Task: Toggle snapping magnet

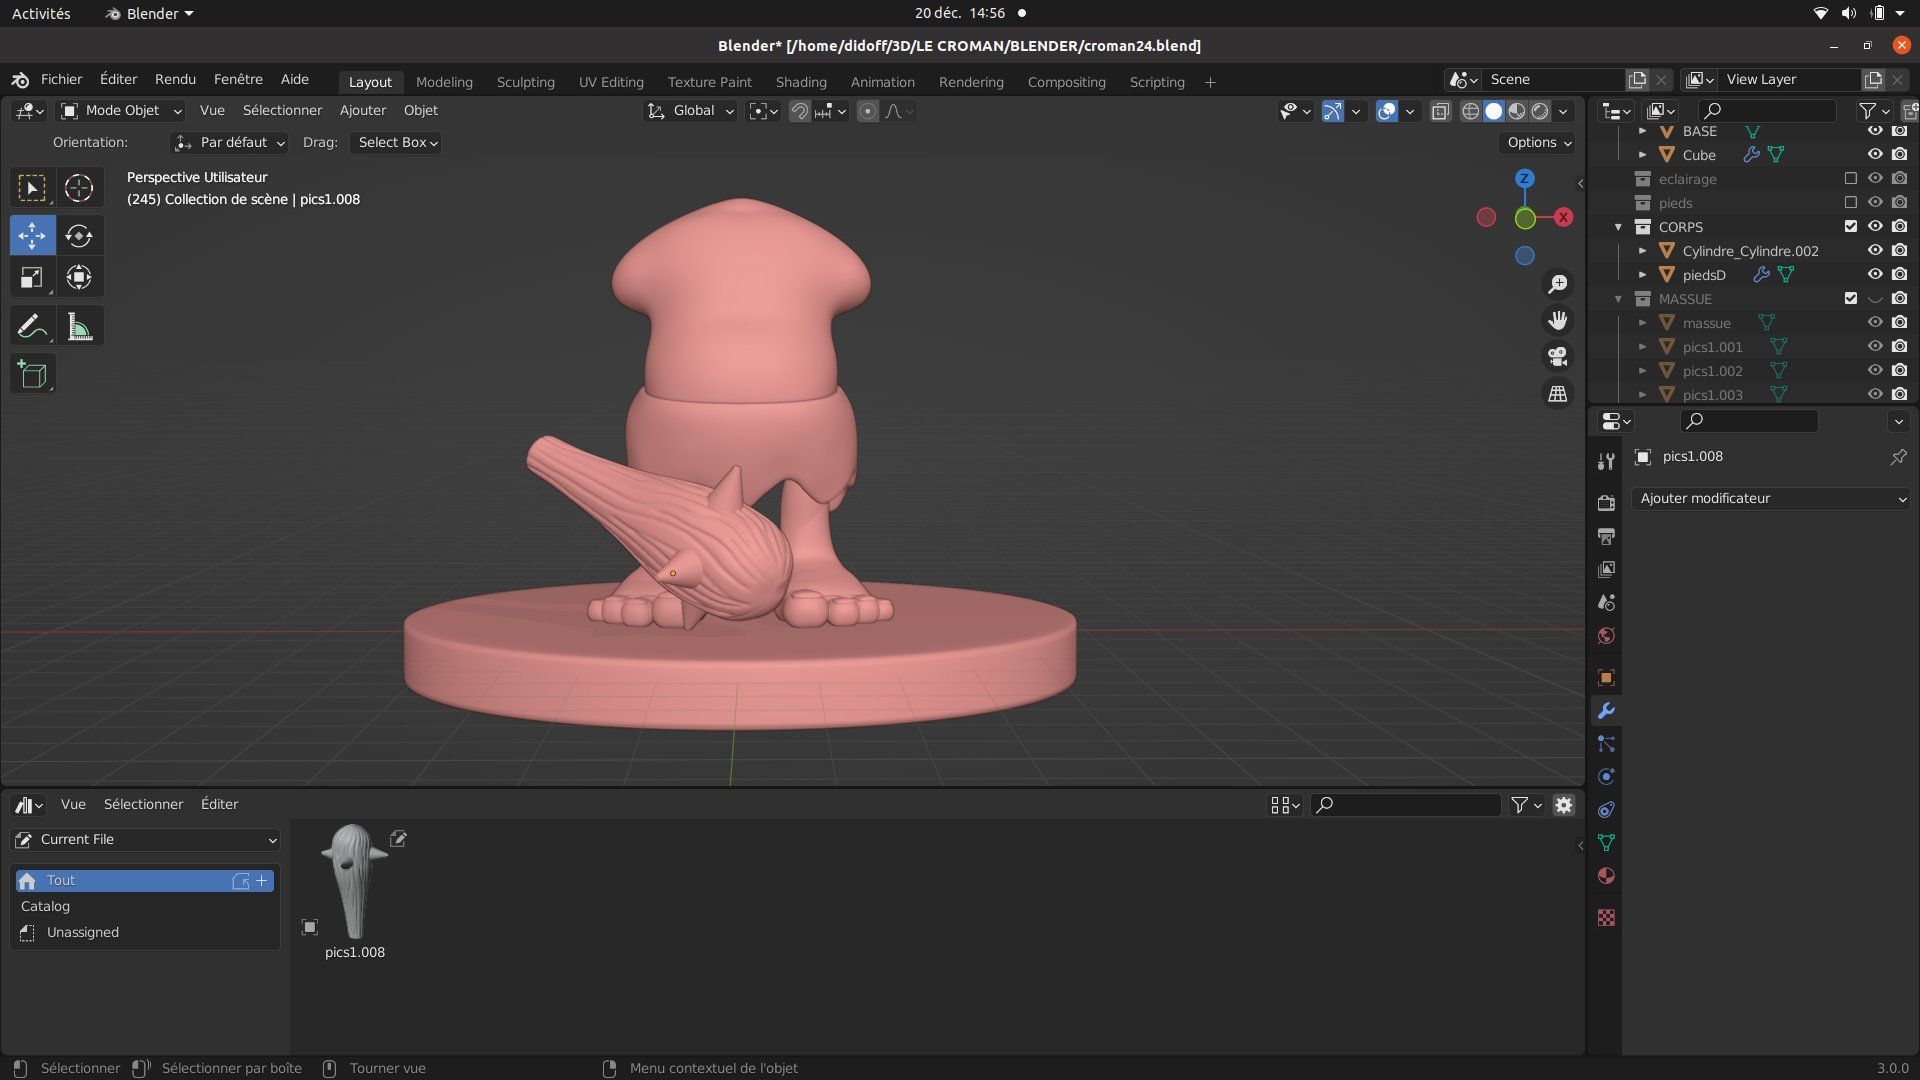Action: [x=799, y=111]
